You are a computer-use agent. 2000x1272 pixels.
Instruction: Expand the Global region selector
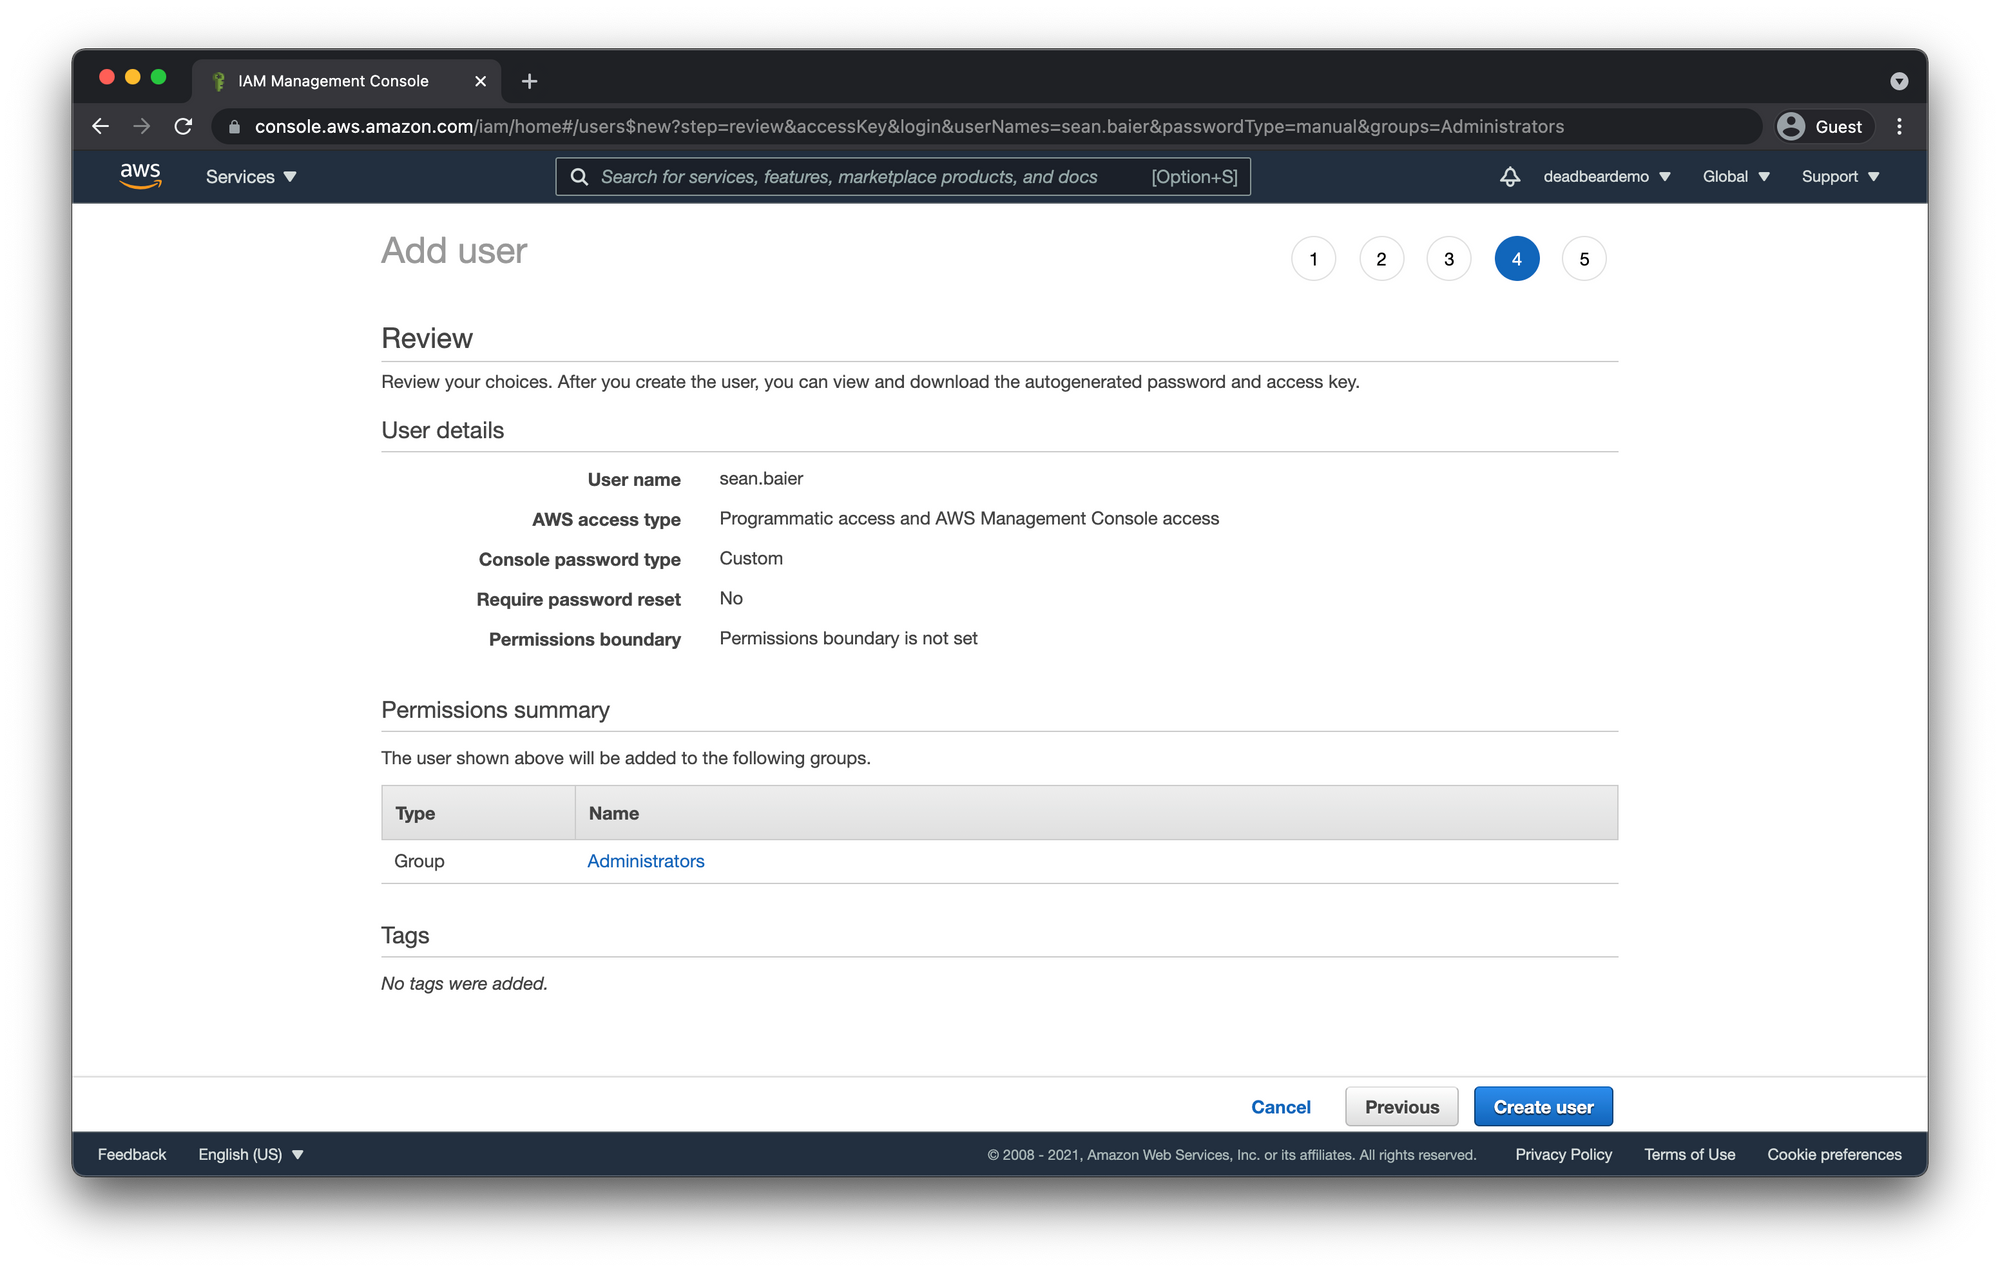1735,177
